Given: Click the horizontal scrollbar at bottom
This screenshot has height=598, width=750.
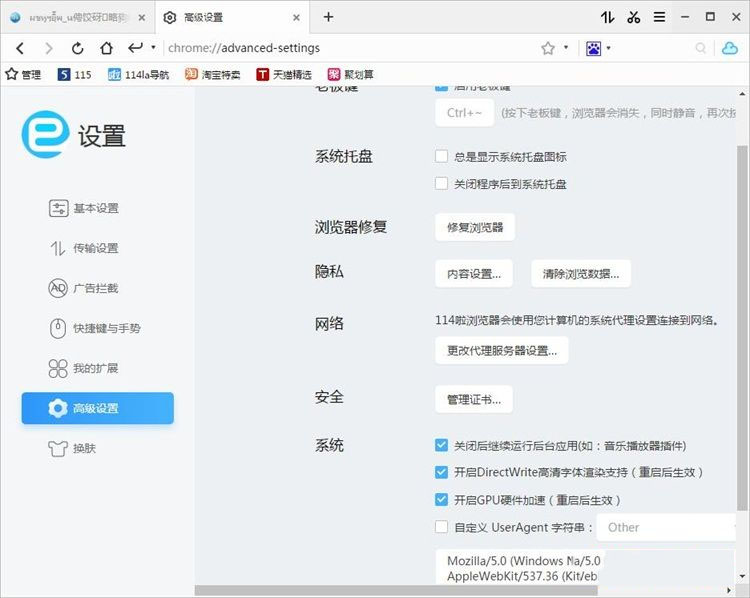Looking at the screenshot, I should coord(396,591).
